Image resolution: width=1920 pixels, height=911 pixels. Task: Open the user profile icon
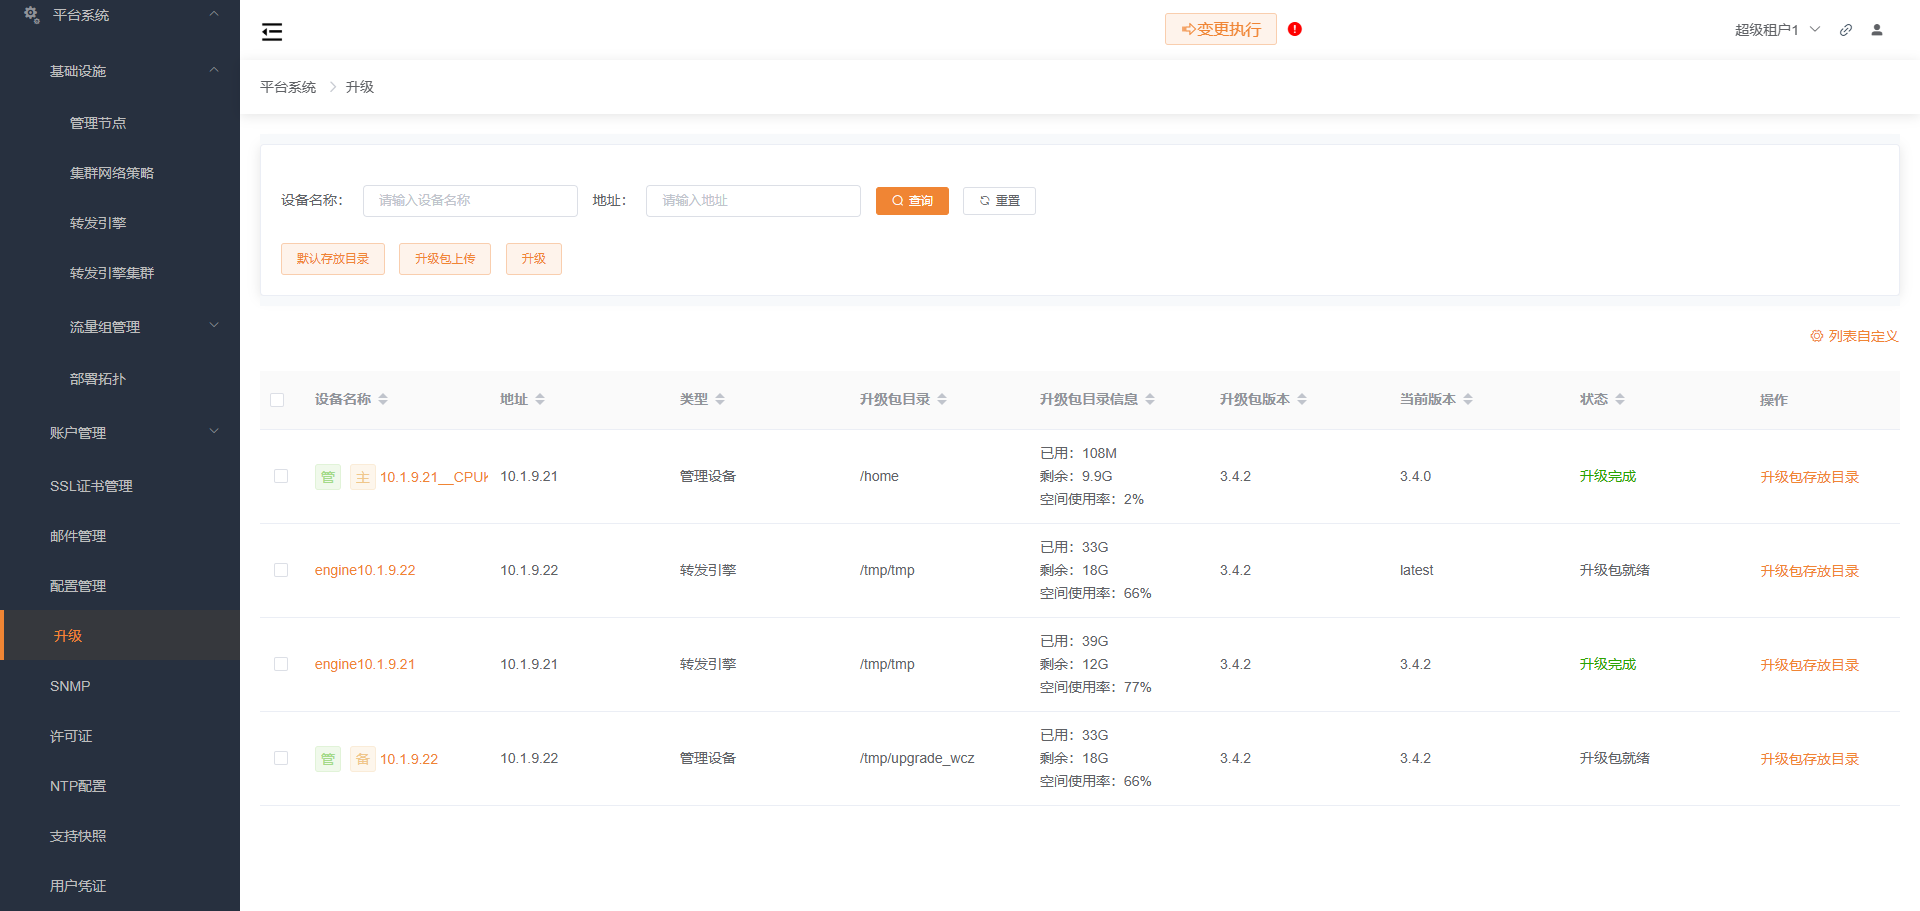pos(1877,30)
